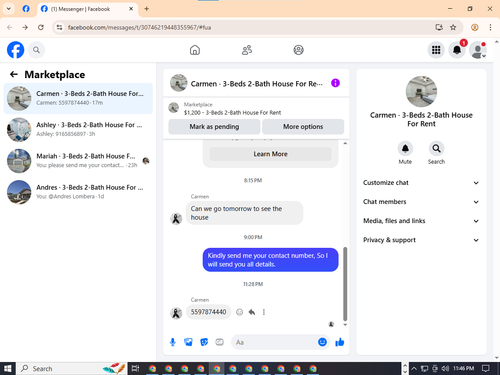Open the Facebook search icon
Viewport: 500px width, 375px height.
[36, 50]
